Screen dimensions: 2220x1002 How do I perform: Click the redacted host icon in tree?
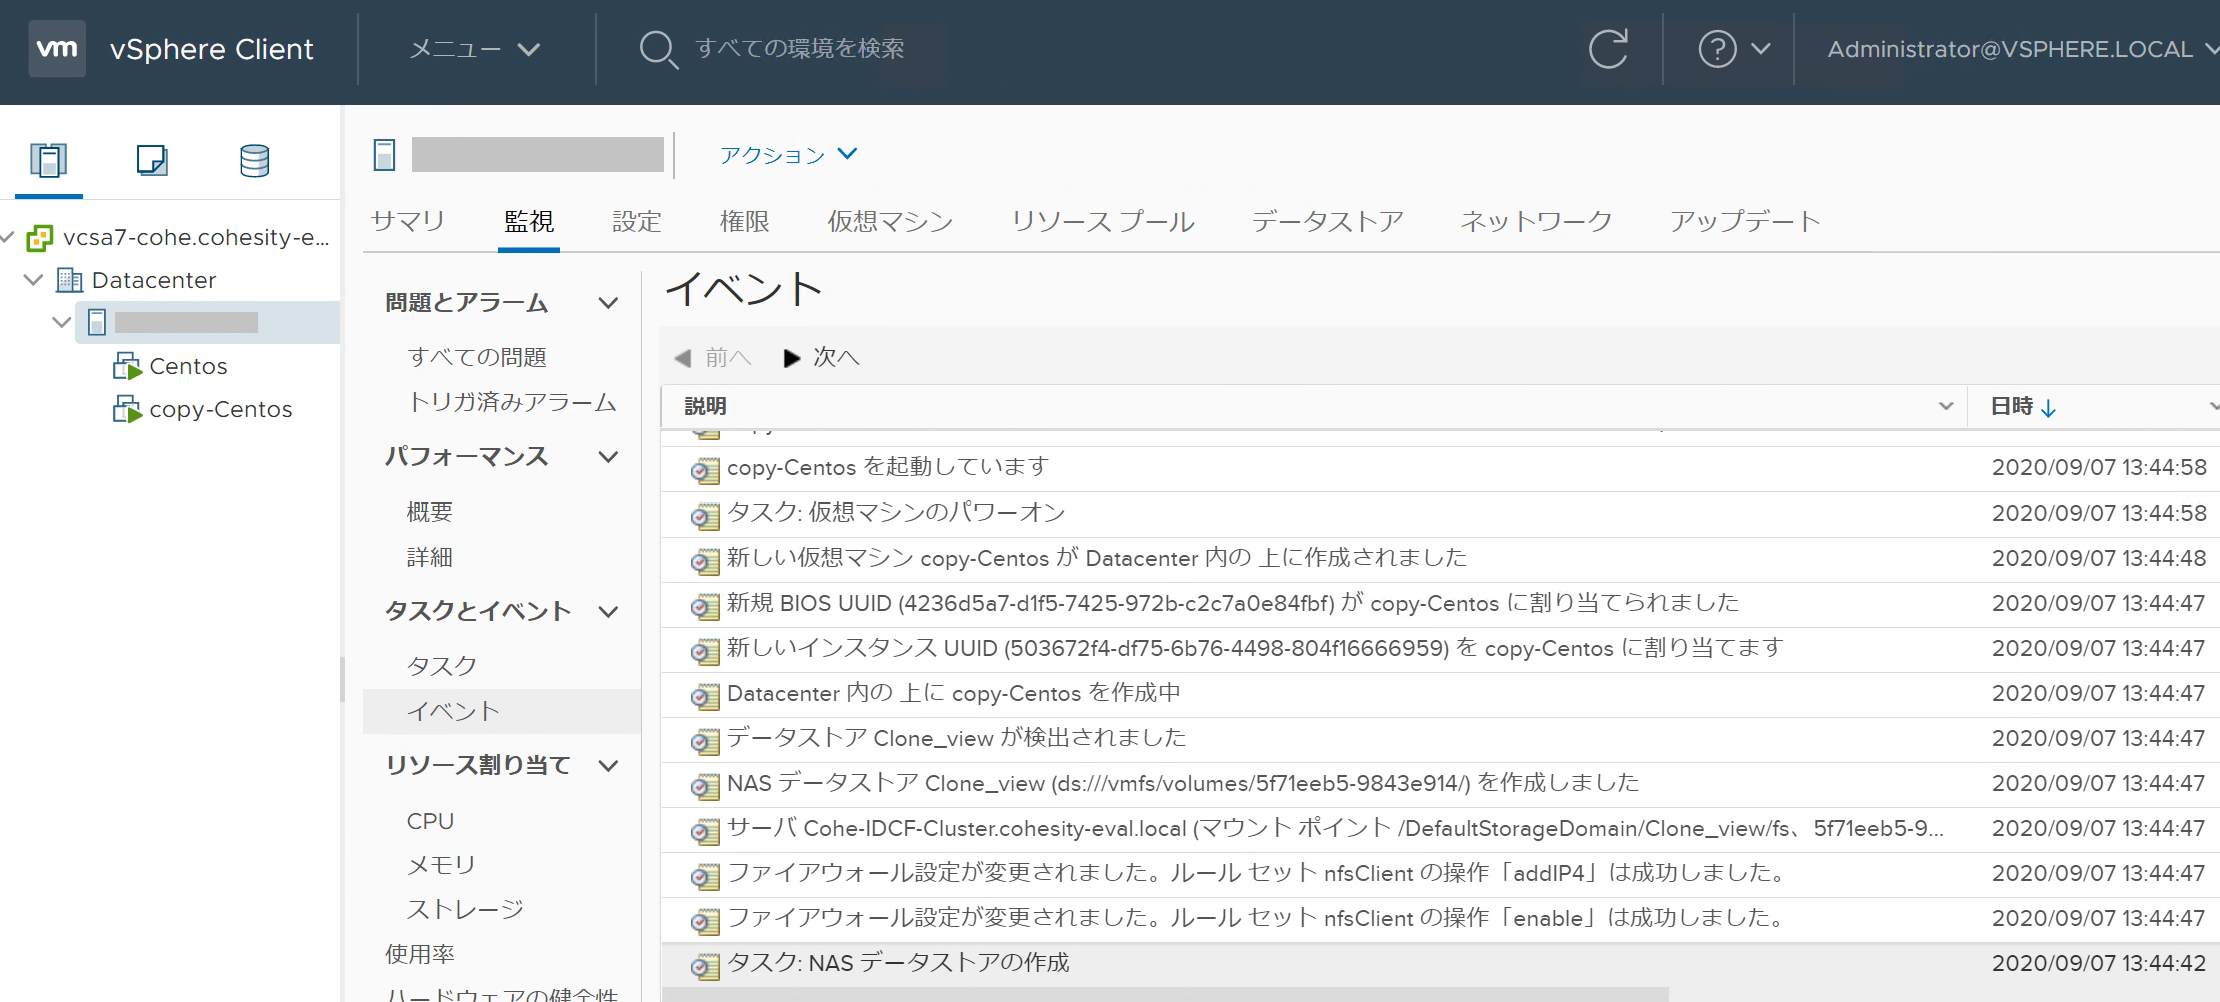click(97, 322)
